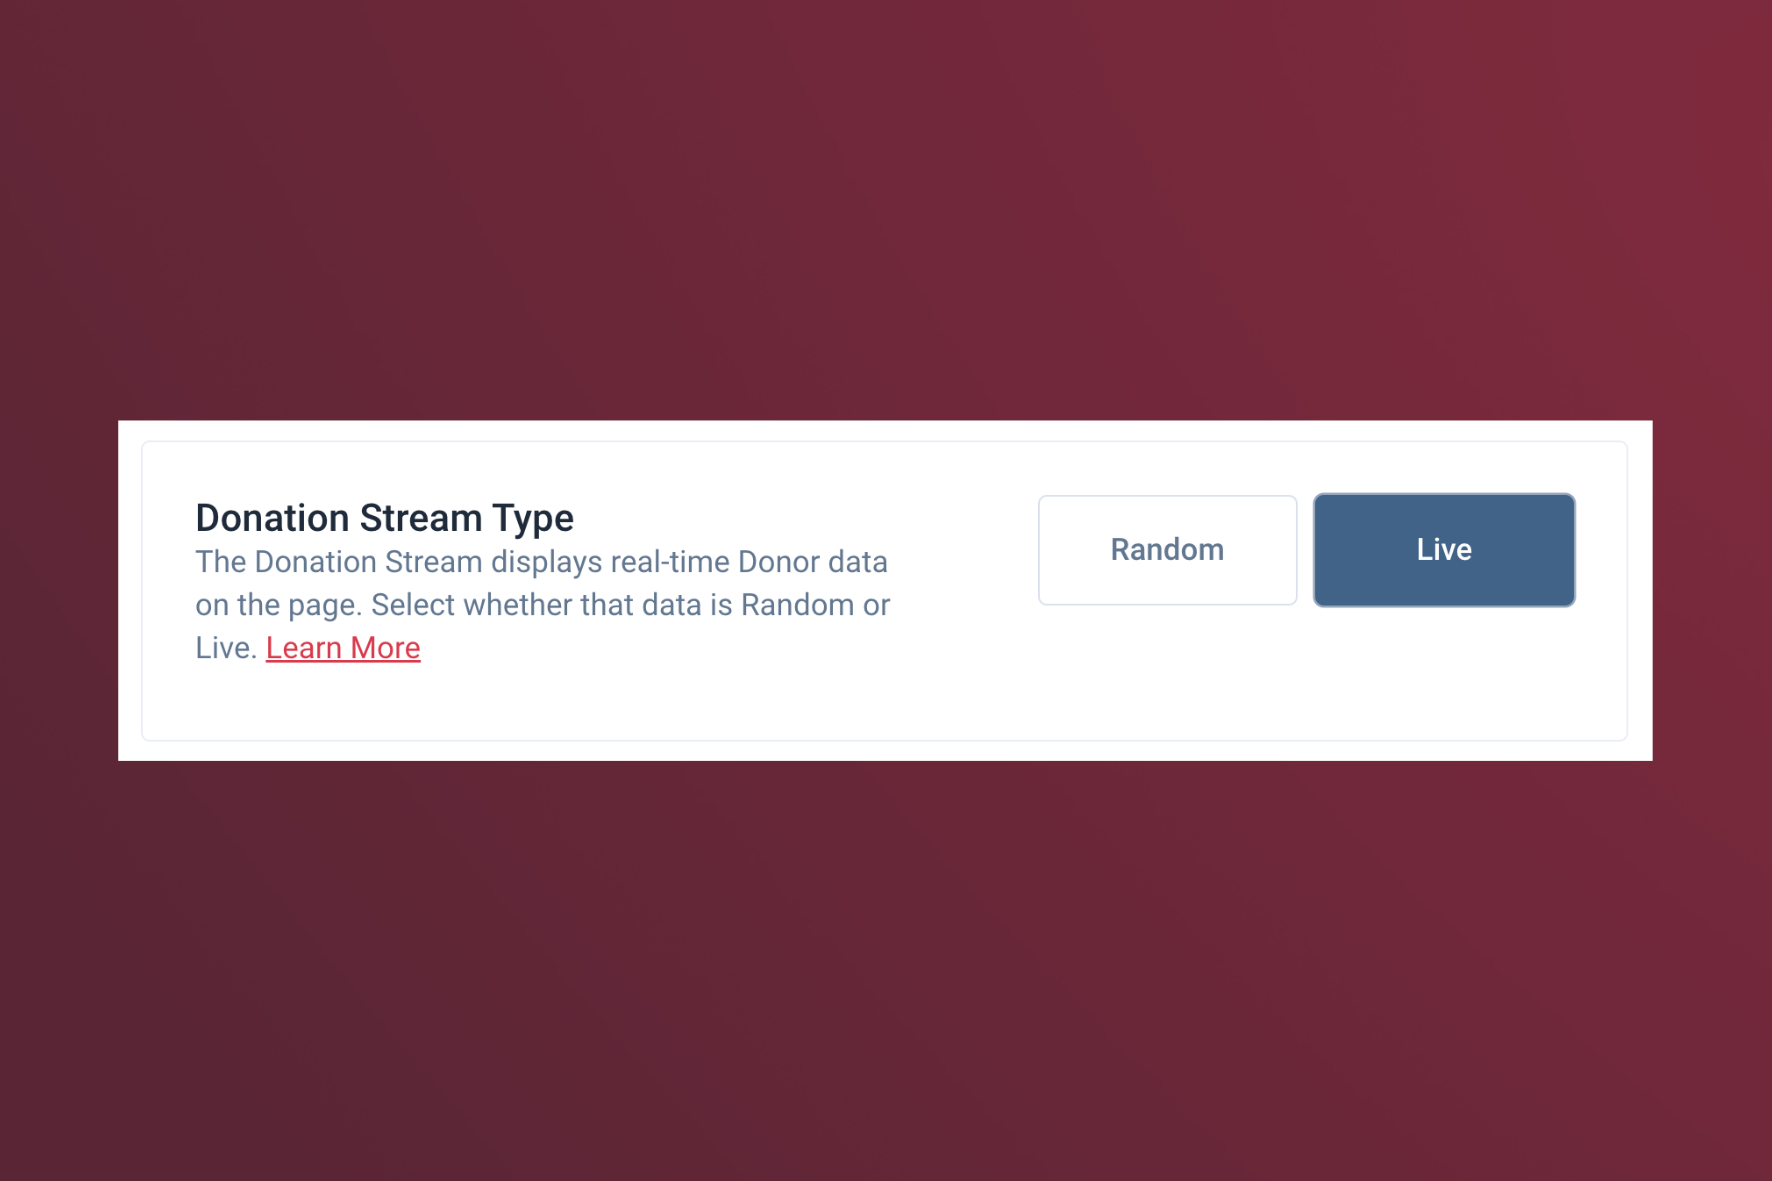
Task: Choose Live in the stream type selector
Action: pos(1443,549)
